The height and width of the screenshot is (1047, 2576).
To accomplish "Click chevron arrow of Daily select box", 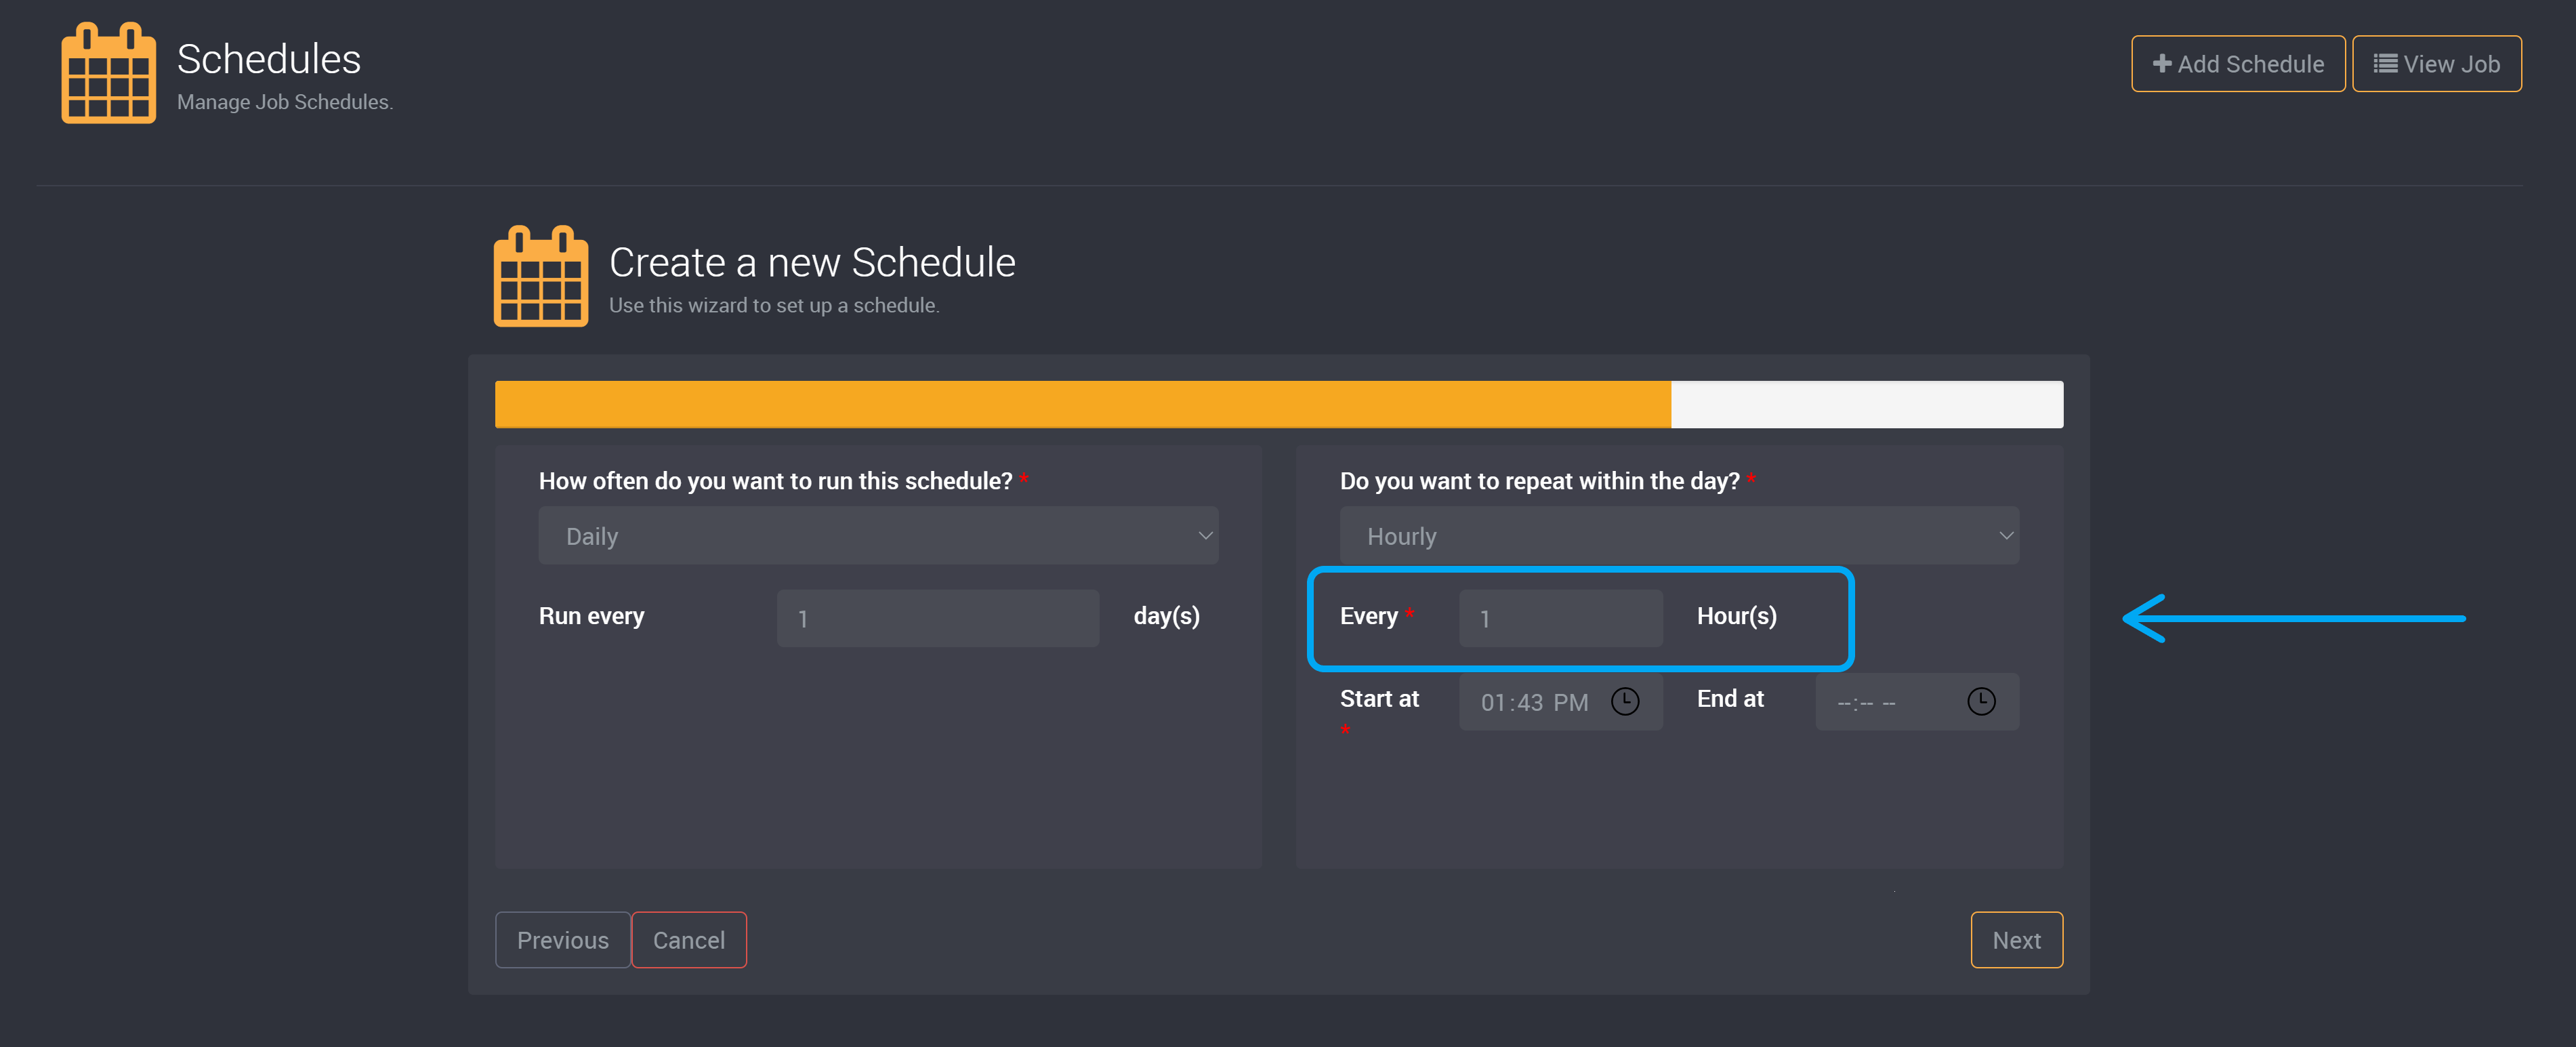I will point(1205,536).
